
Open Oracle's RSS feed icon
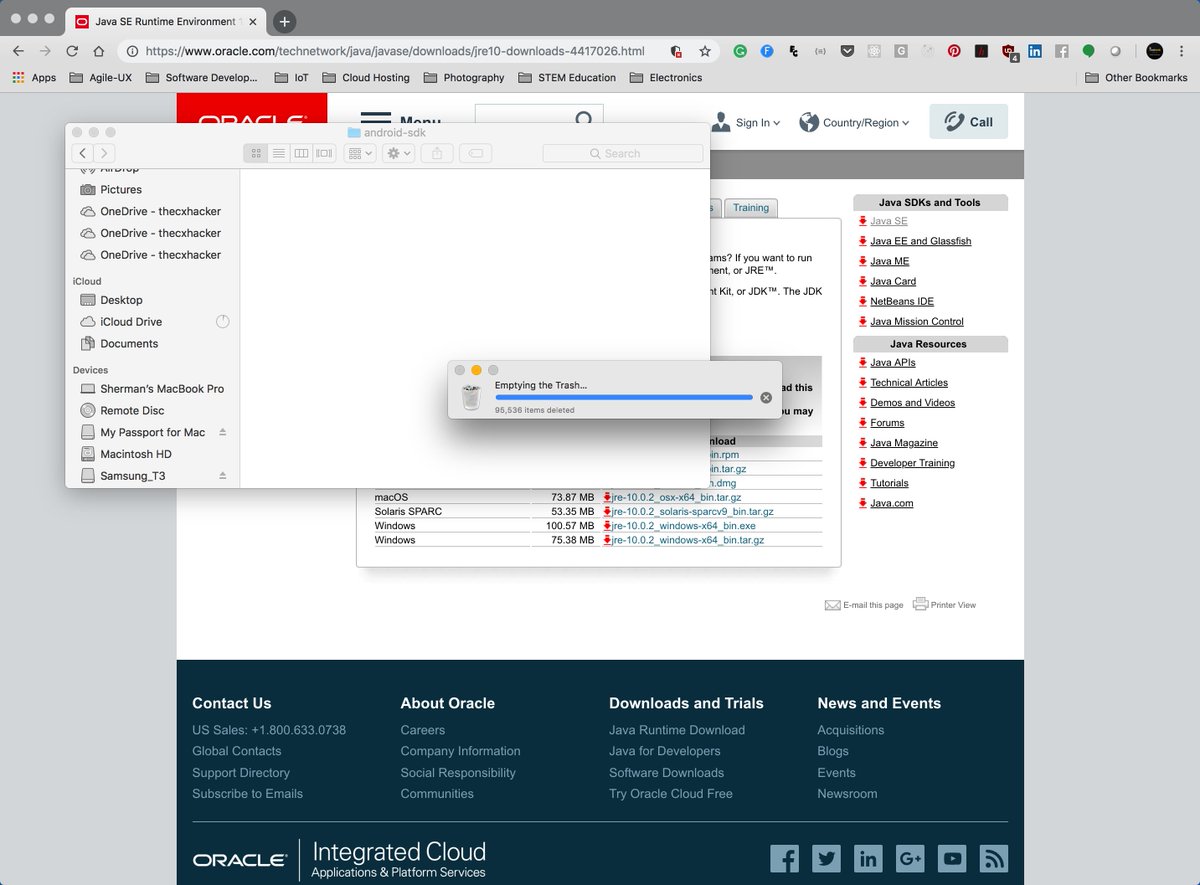[994, 858]
